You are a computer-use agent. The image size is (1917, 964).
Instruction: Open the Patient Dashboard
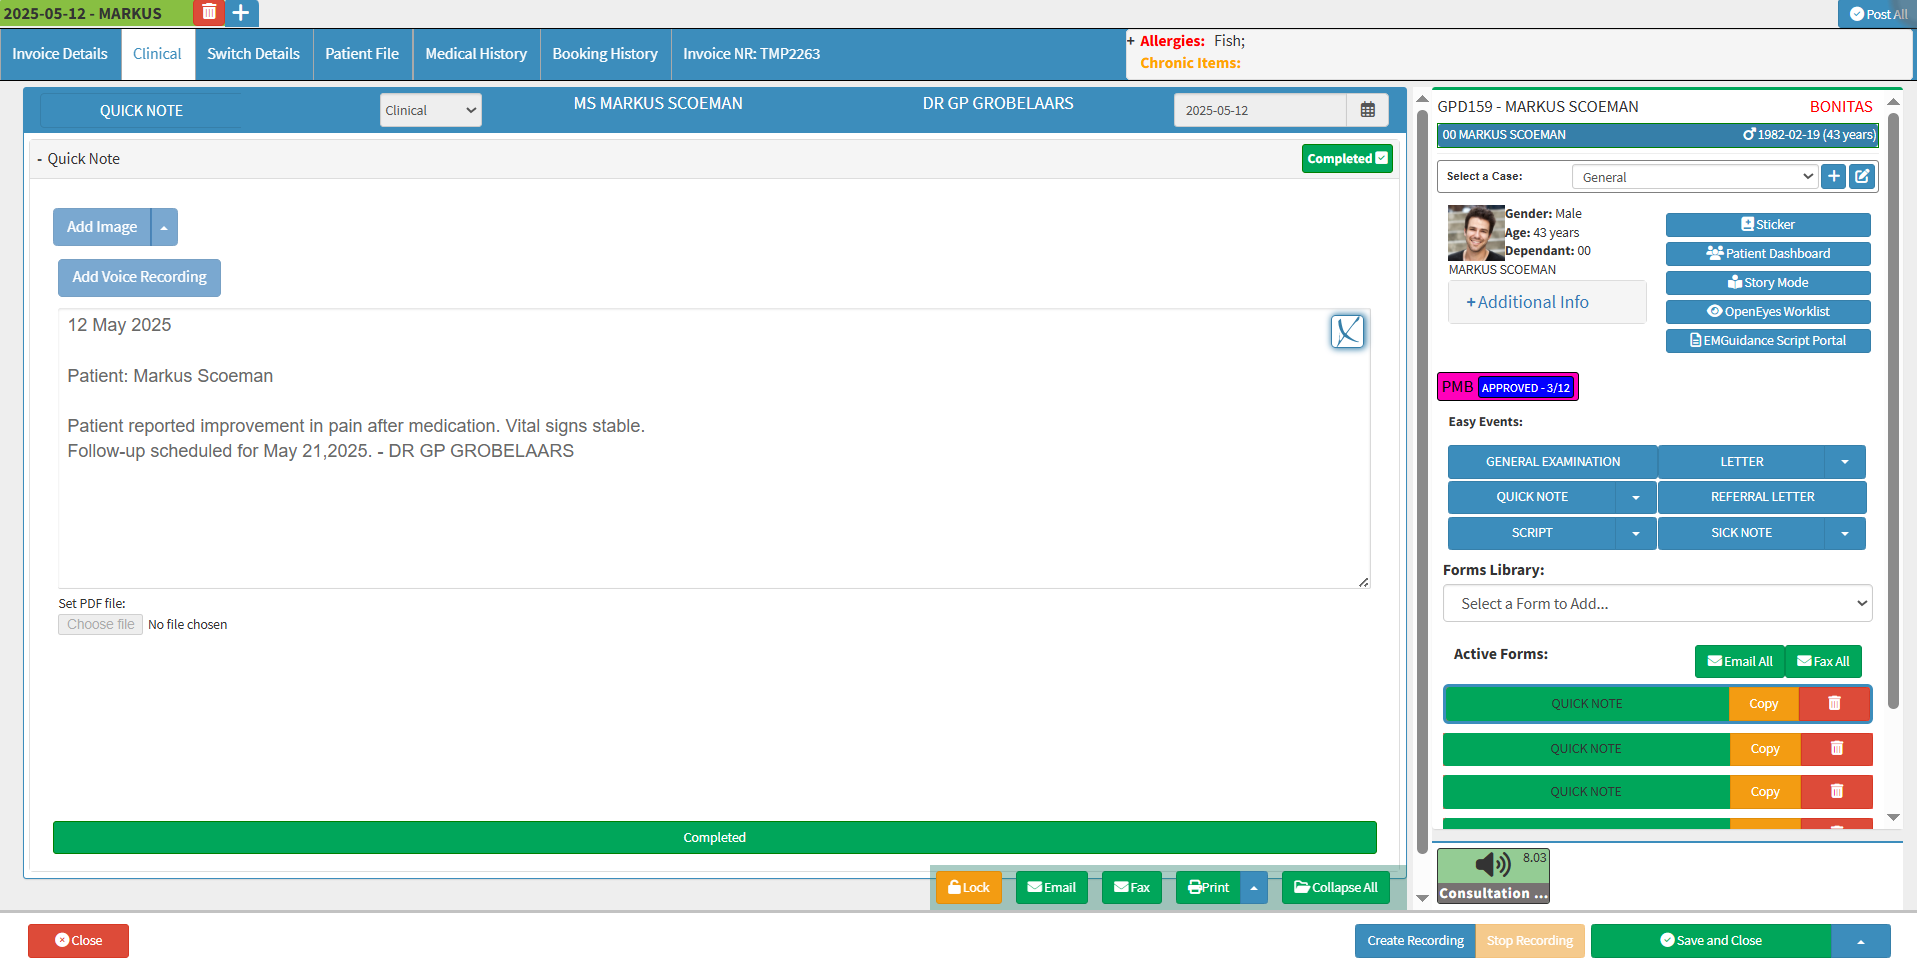point(1768,254)
